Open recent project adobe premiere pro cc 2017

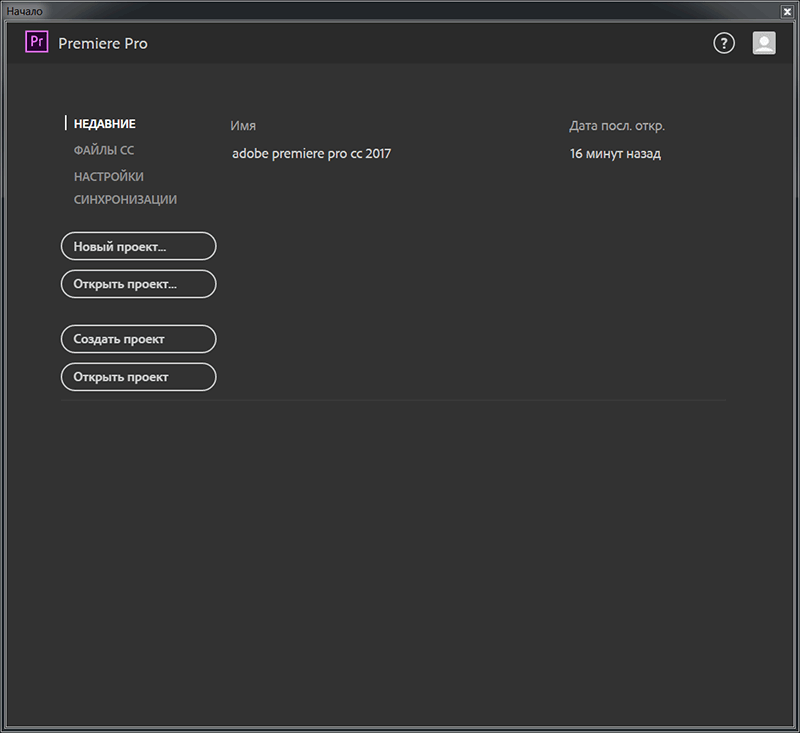click(311, 154)
